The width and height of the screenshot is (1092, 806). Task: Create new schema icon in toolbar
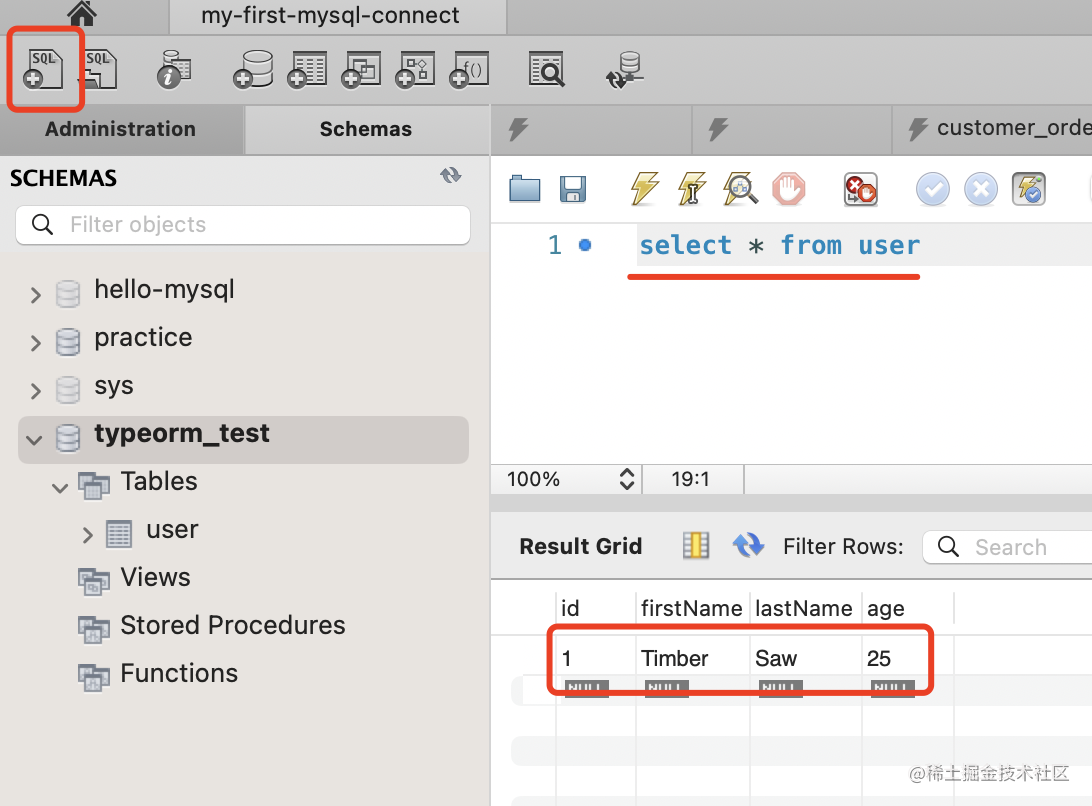point(253,70)
